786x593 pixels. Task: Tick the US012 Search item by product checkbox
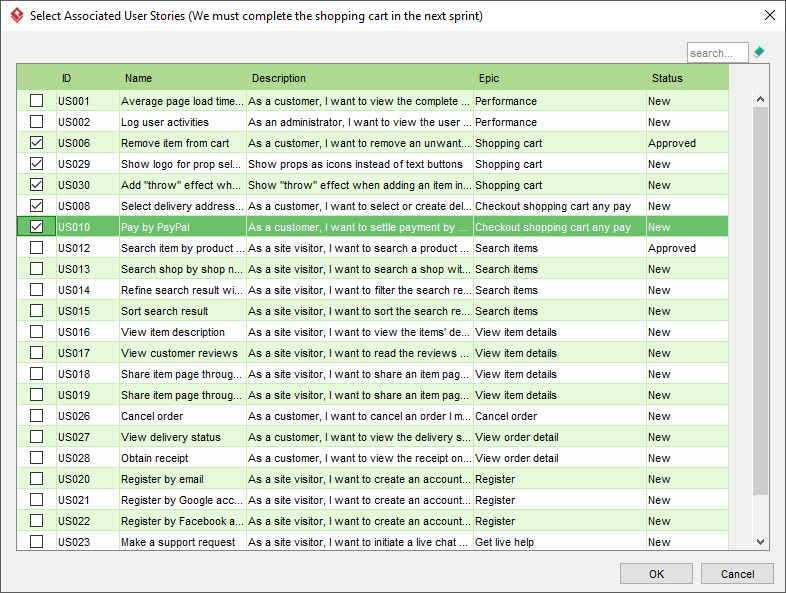pyautogui.click(x=36, y=248)
